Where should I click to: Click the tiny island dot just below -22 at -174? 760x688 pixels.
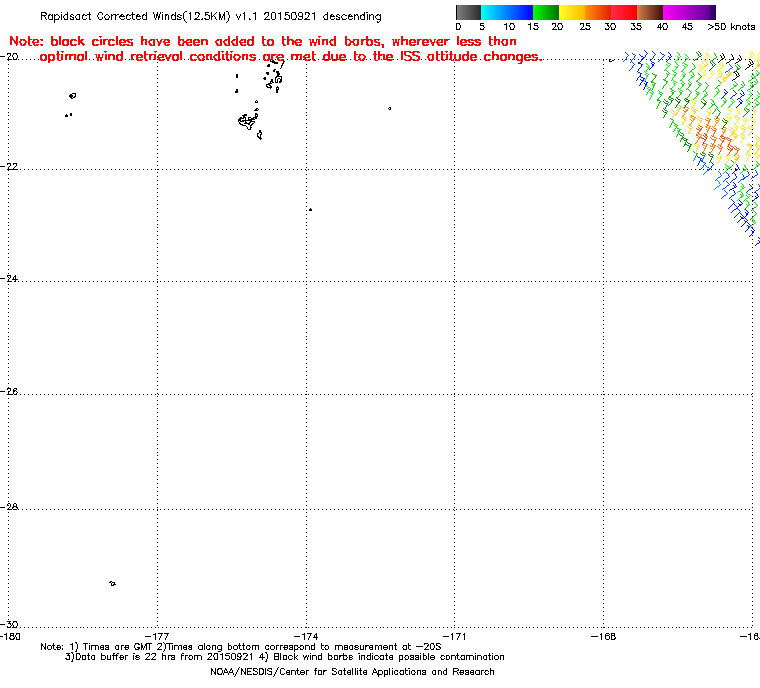coord(310,209)
